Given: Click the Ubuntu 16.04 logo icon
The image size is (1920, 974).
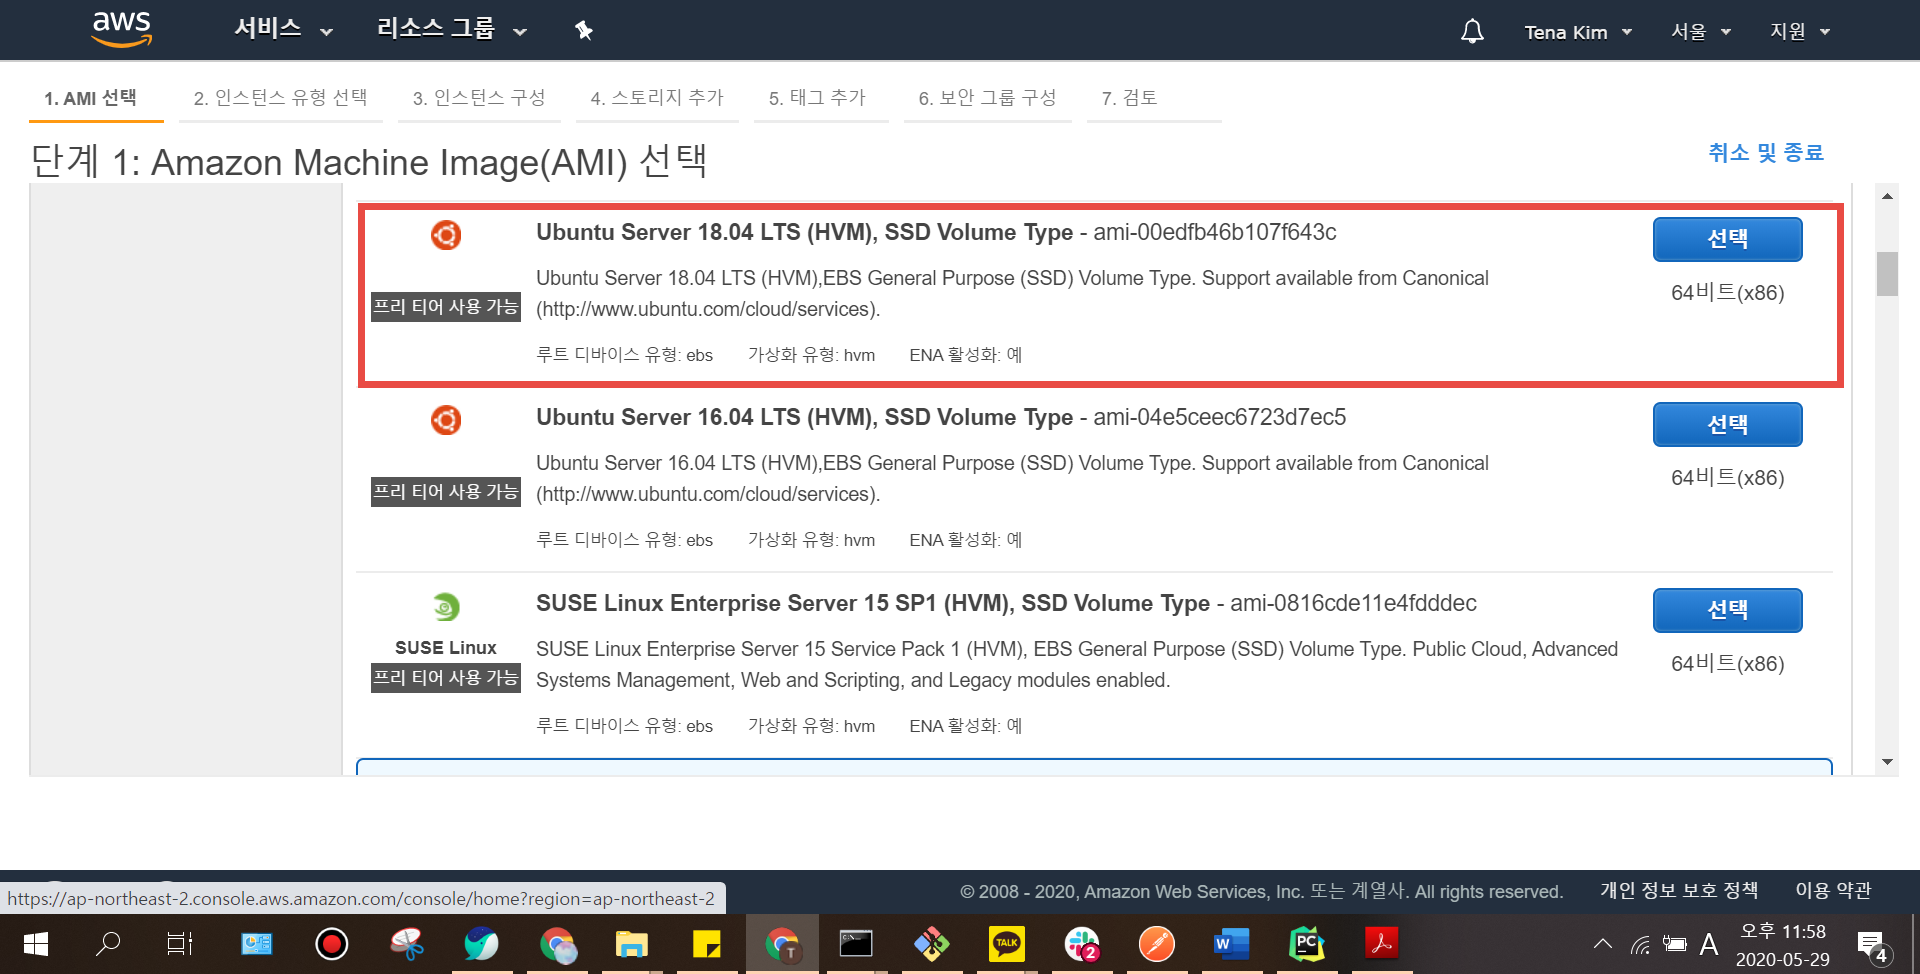Looking at the screenshot, I should click(446, 420).
